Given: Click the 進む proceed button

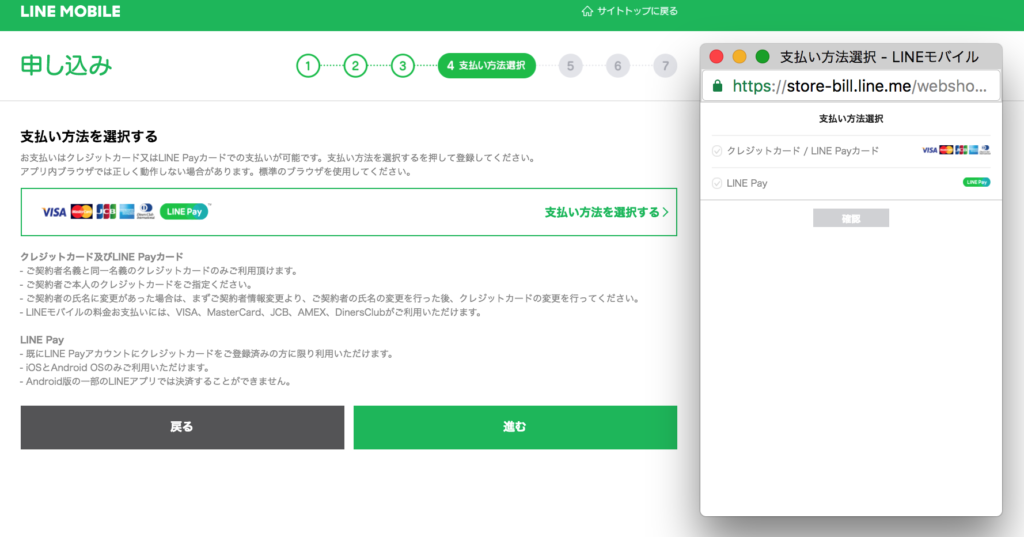Looking at the screenshot, I should pos(515,427).
